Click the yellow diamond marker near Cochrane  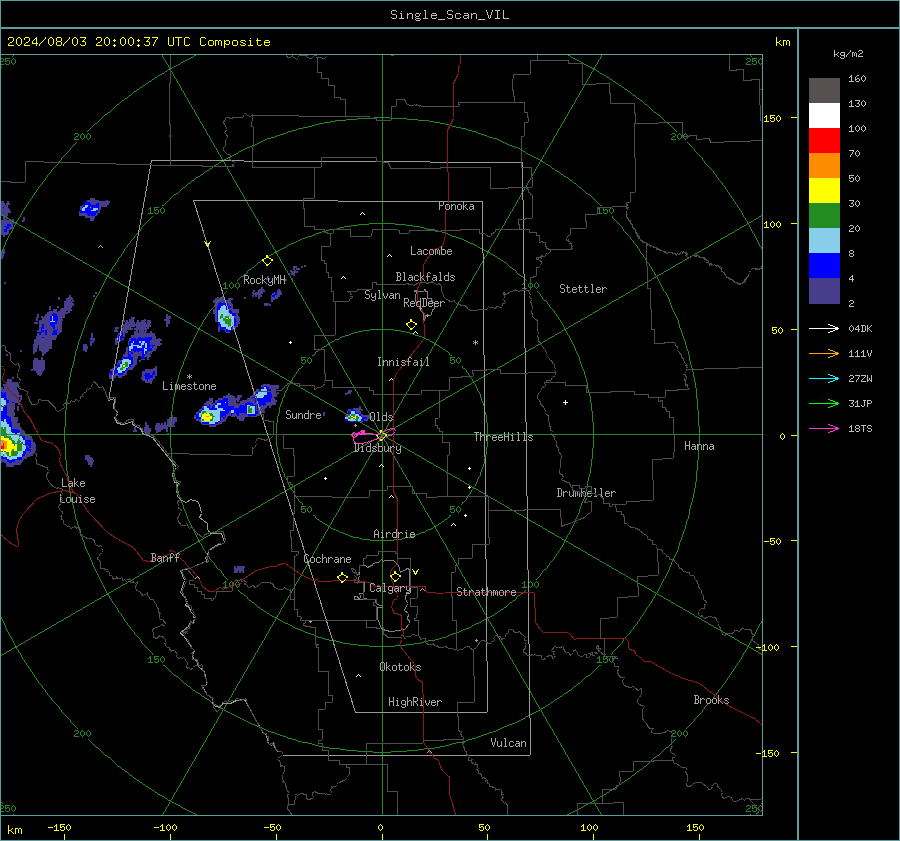(x=343, y=577)
